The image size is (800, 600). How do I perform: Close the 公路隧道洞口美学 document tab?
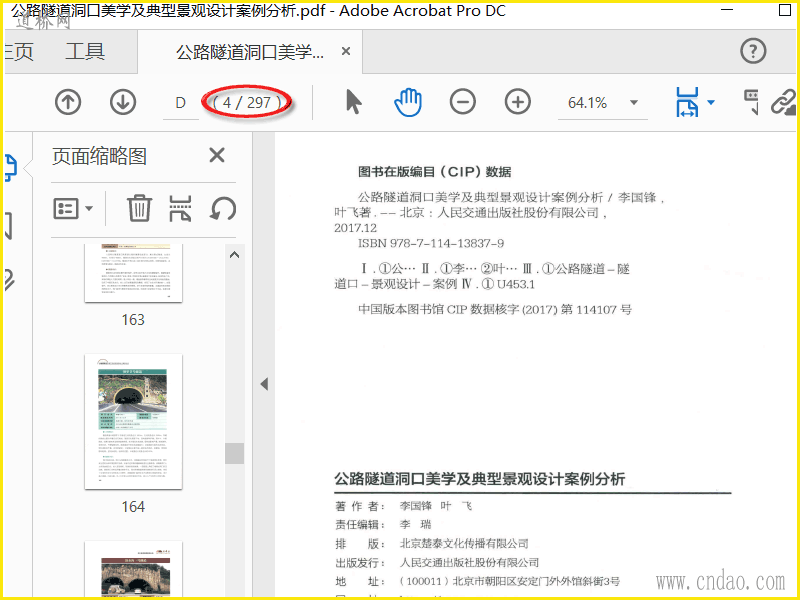coord(346,51)
